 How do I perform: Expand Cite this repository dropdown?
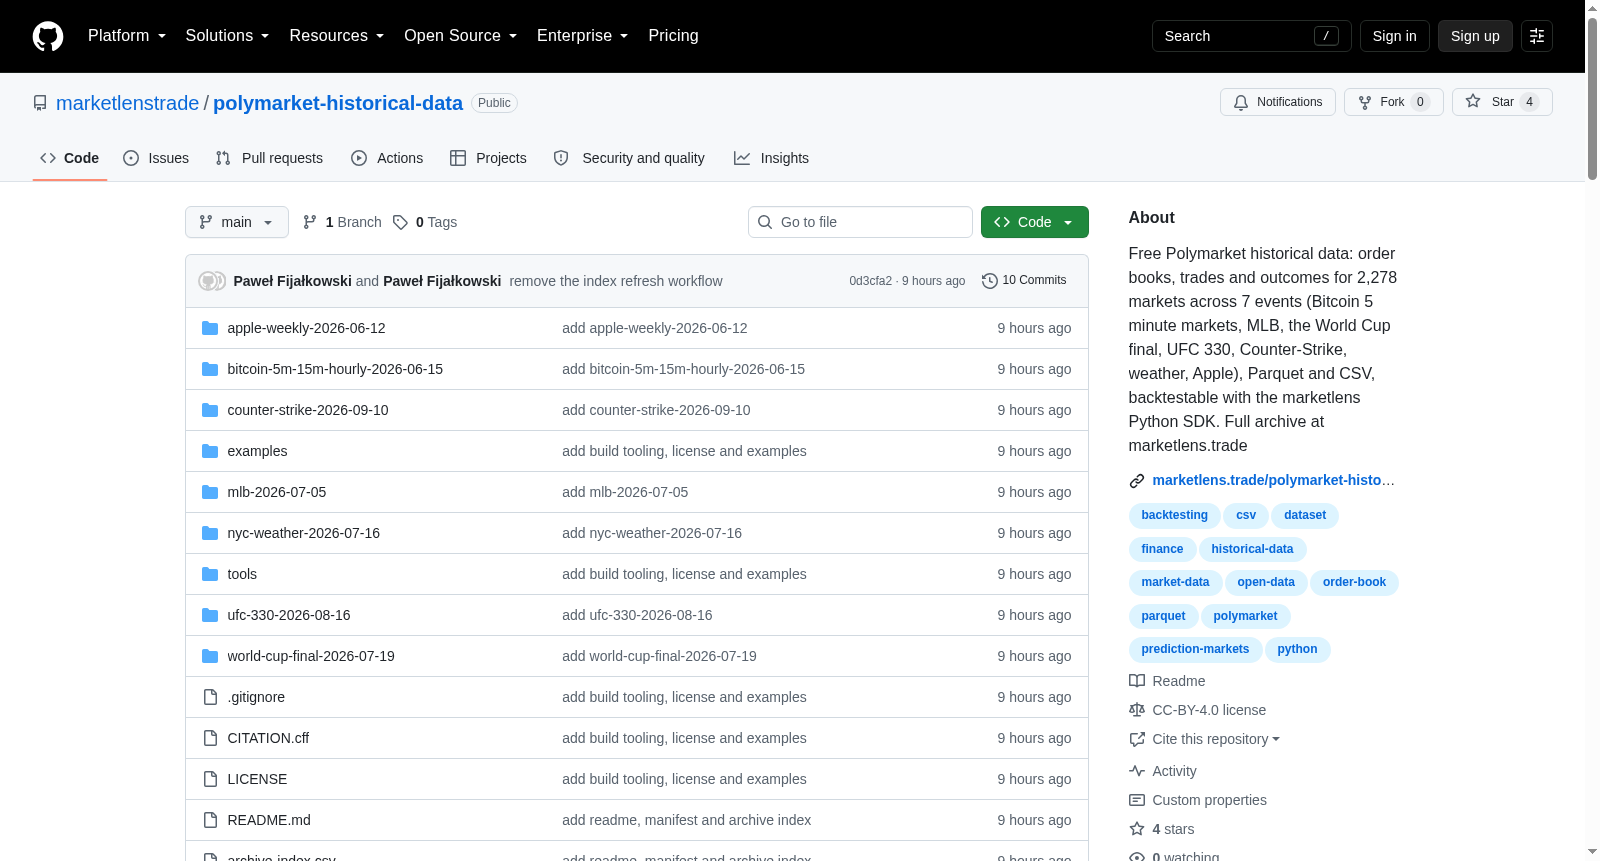[1216, 739]
